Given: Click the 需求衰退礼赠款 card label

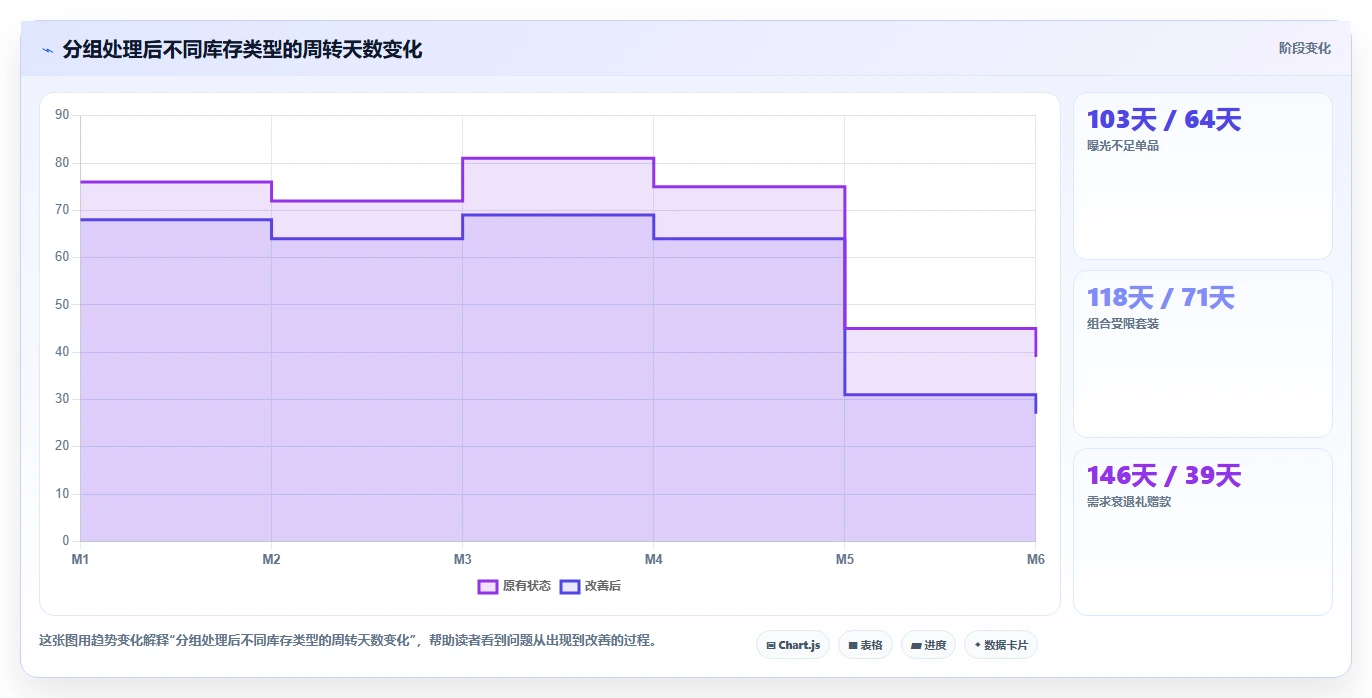Looking at the screenshot, I should point(1129,502).
